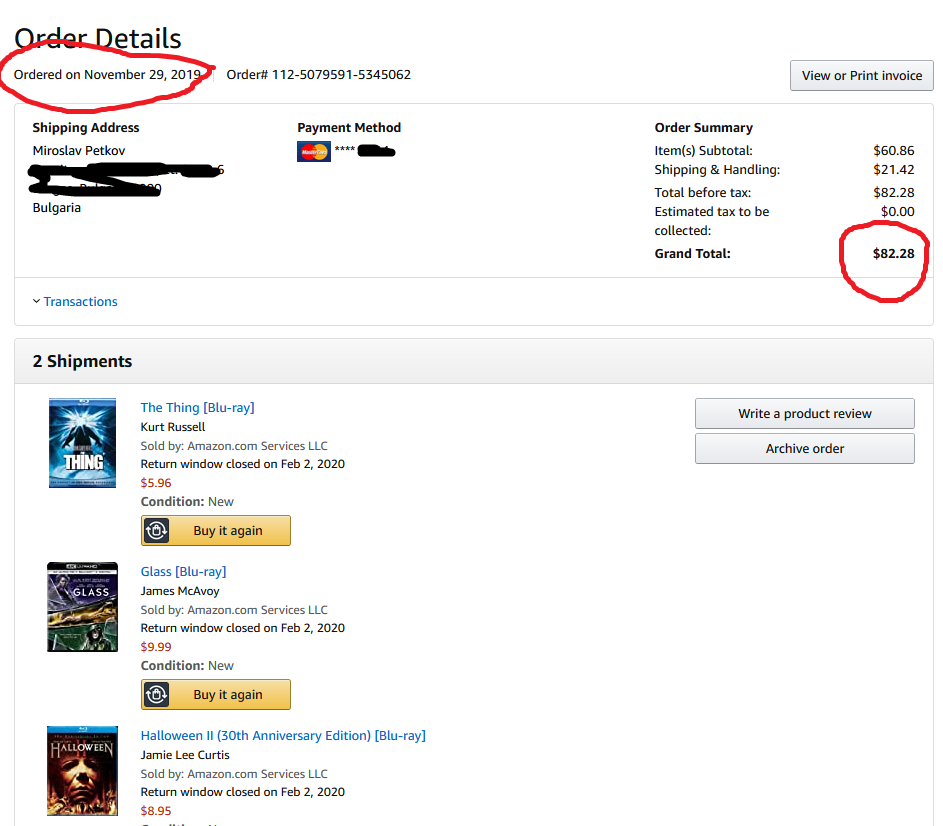Viewport: 943px width, 826px height.
Task: Click the order number text
Action: [318, 75]
